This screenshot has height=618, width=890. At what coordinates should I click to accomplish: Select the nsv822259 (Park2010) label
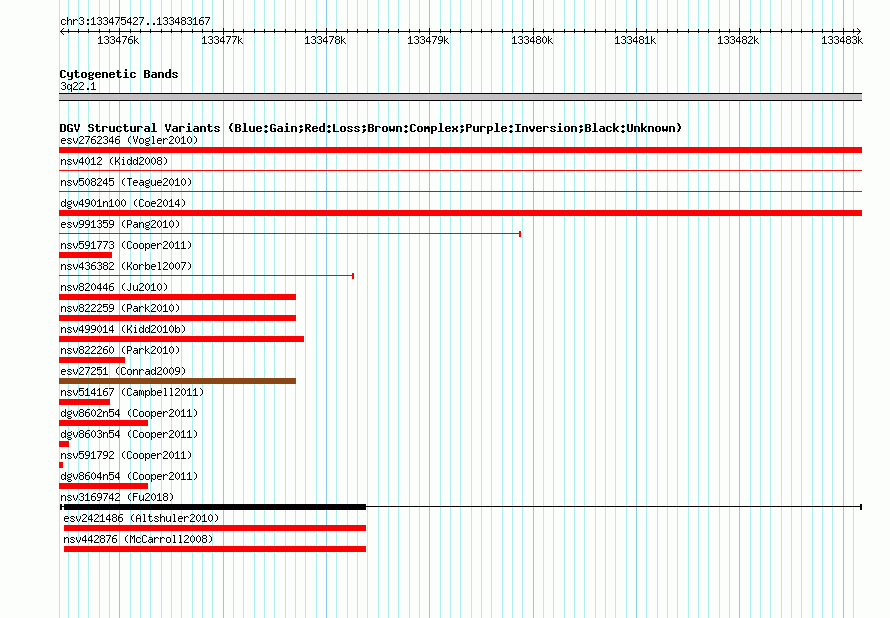120,308
